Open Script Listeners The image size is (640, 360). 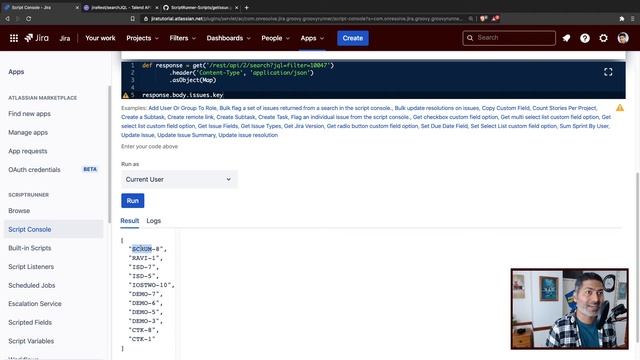tap(31, 267)
